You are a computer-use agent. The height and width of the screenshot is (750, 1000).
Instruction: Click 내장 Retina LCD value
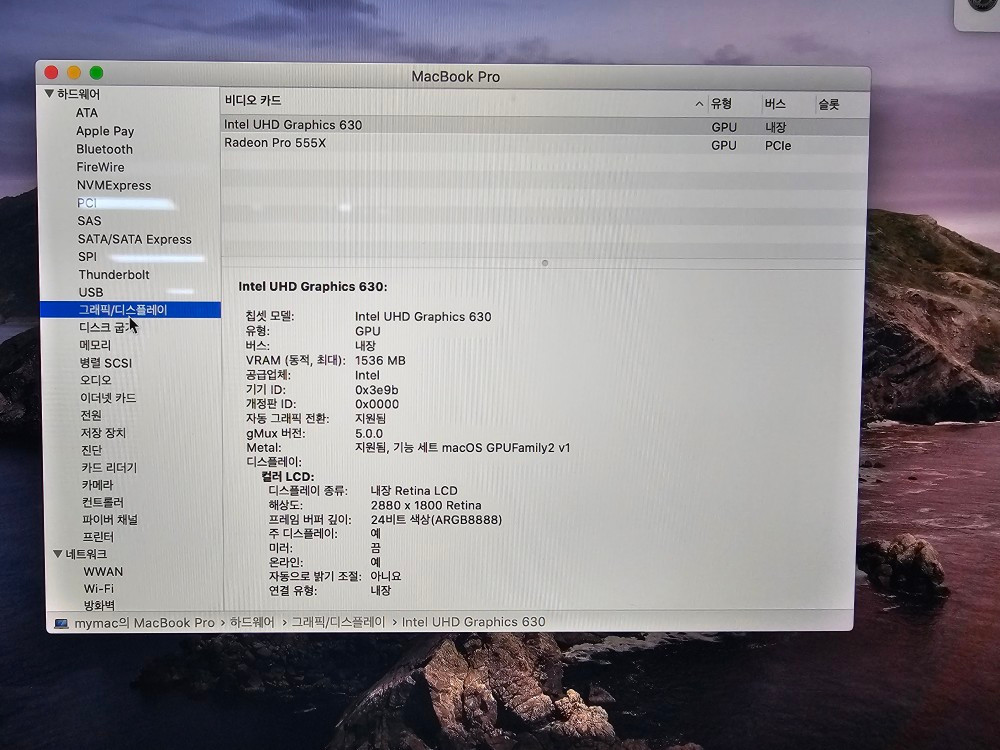click(x=414, y=490)
